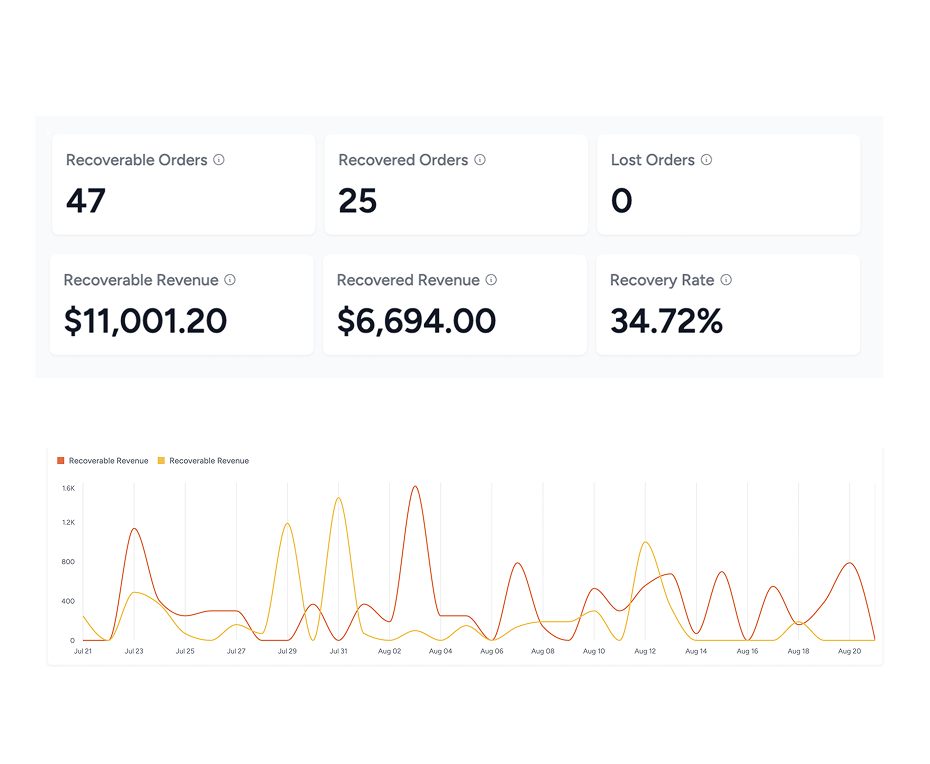Click the info icon beside Recoverable Orders

219,160
